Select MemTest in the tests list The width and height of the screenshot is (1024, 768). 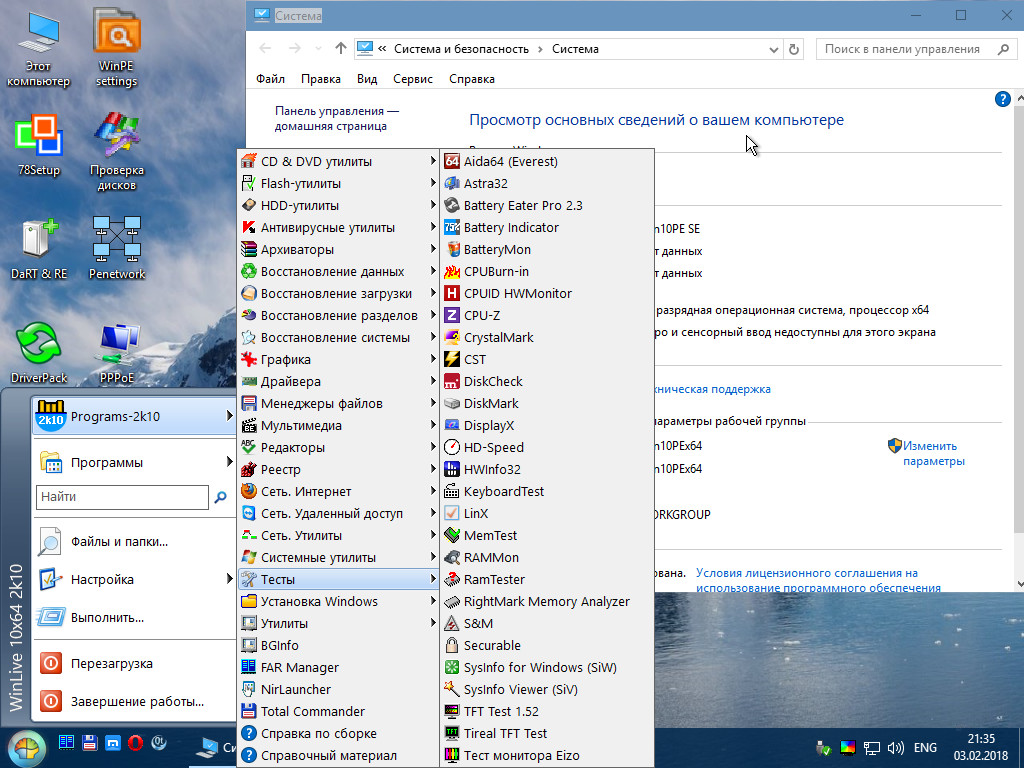click(x=490, y=535)
